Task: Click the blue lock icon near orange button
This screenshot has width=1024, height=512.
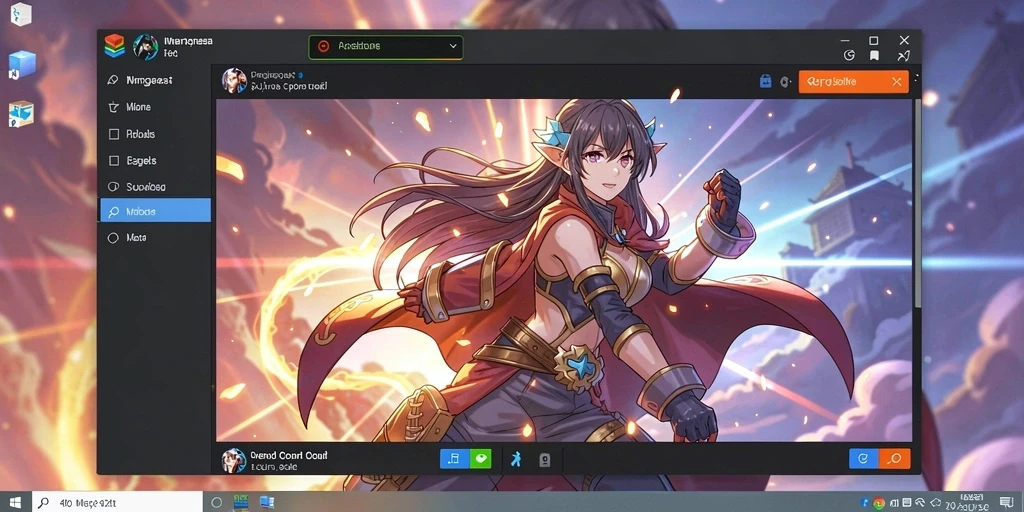Action: (765, 82)
